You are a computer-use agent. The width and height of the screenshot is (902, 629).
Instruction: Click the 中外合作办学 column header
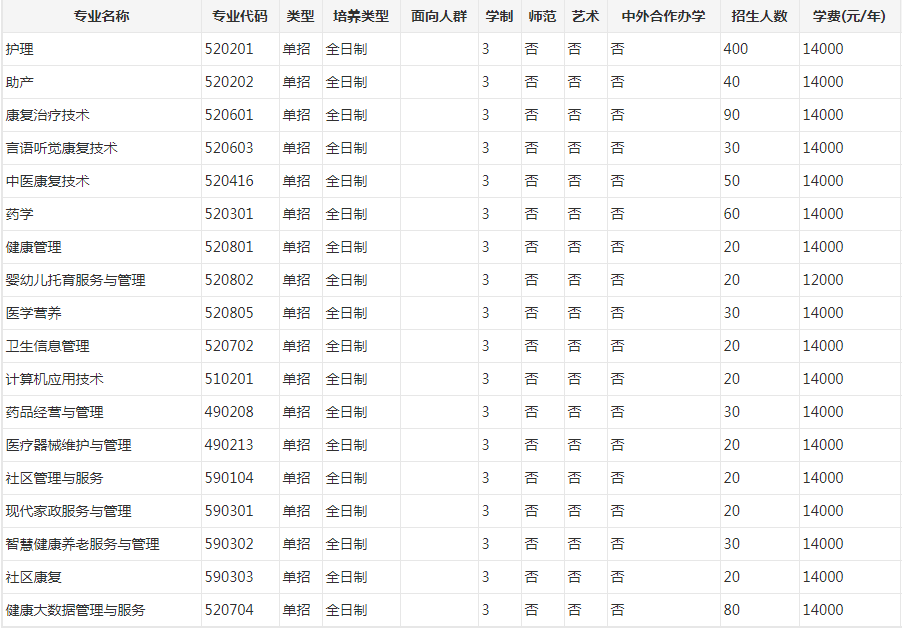point(663,16)
